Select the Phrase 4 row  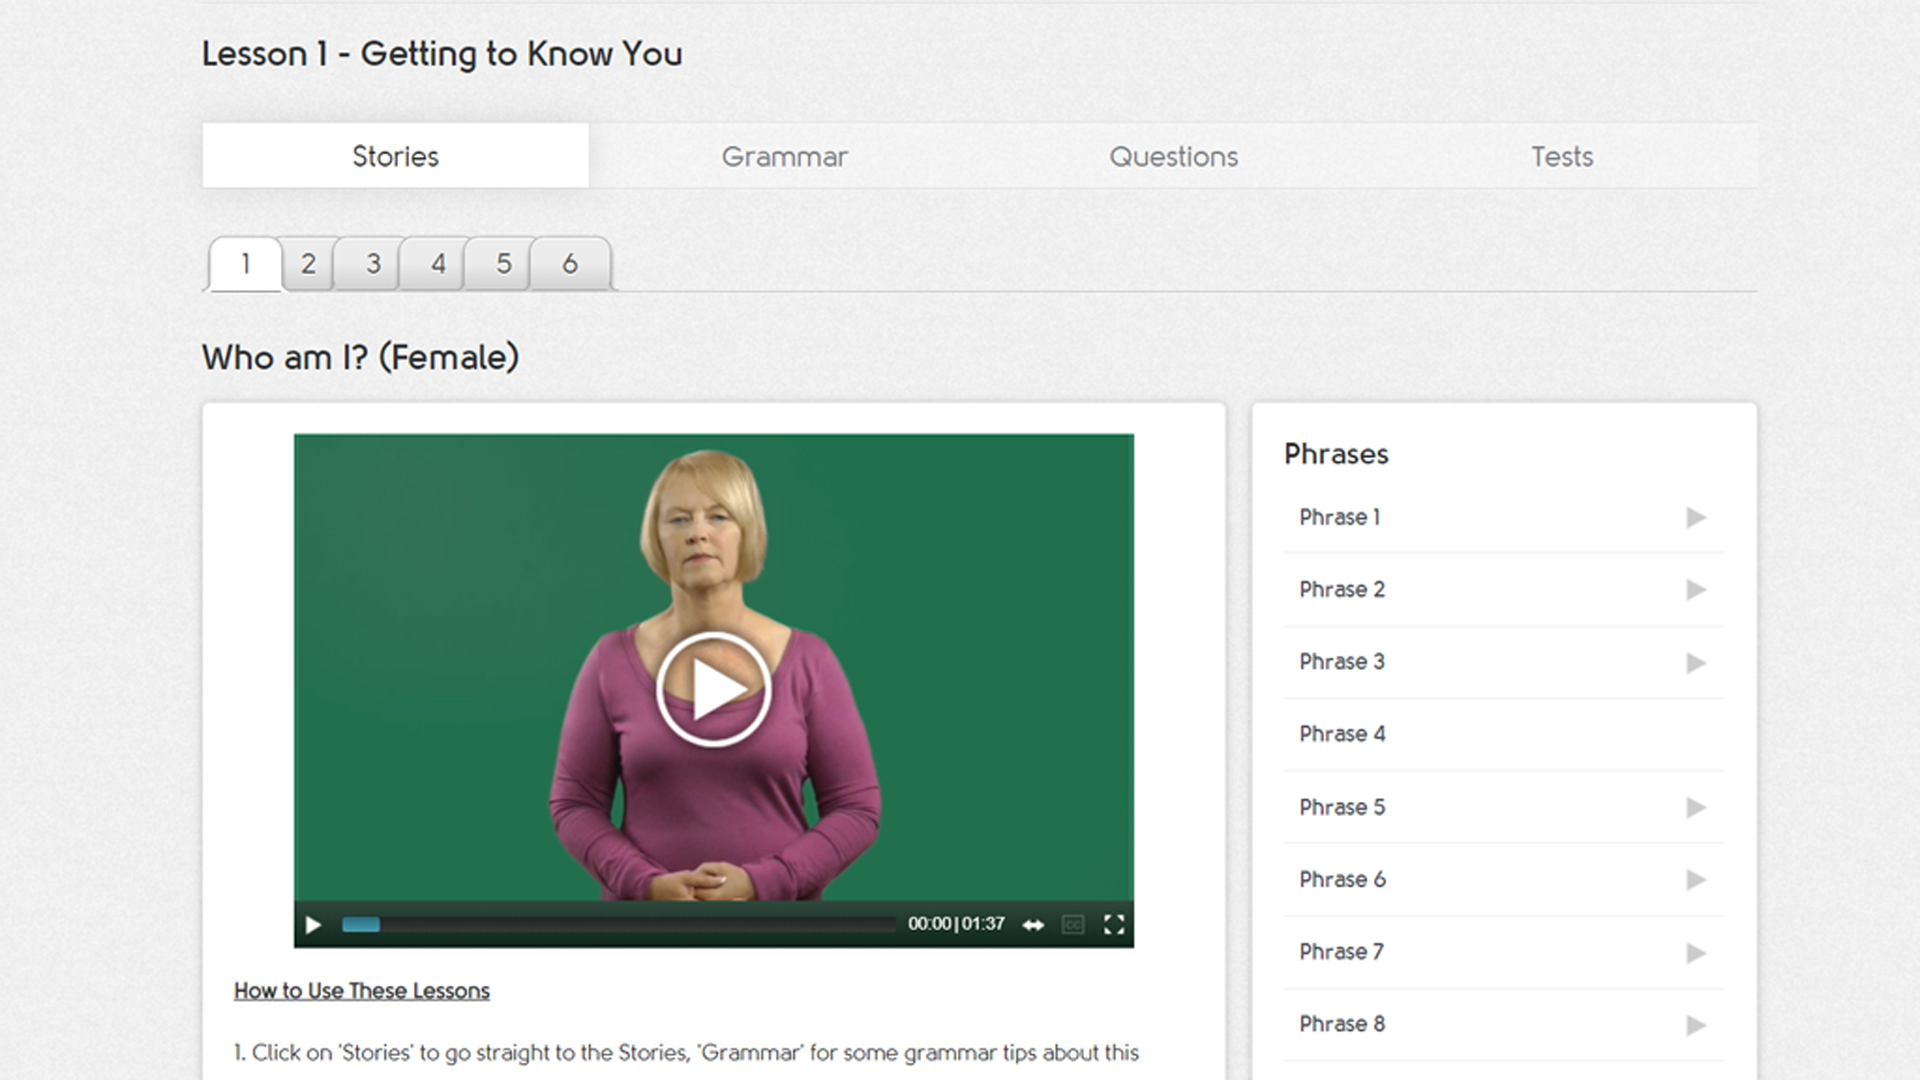click(x=1504, y=734)
